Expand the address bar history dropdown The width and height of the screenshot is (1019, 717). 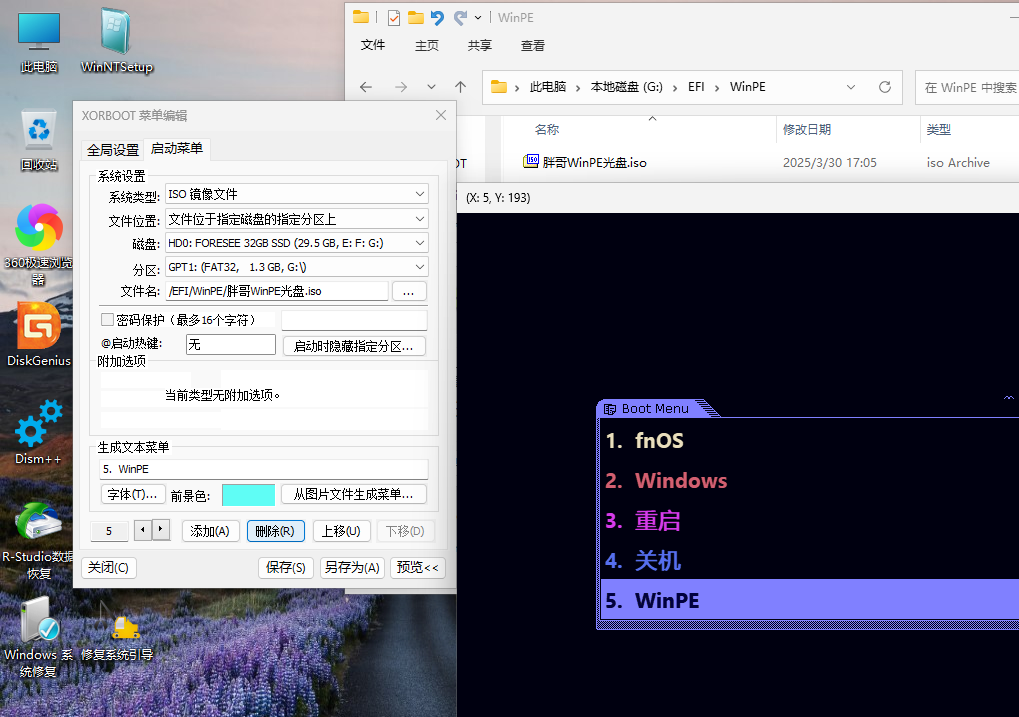[x=850, y=87]
